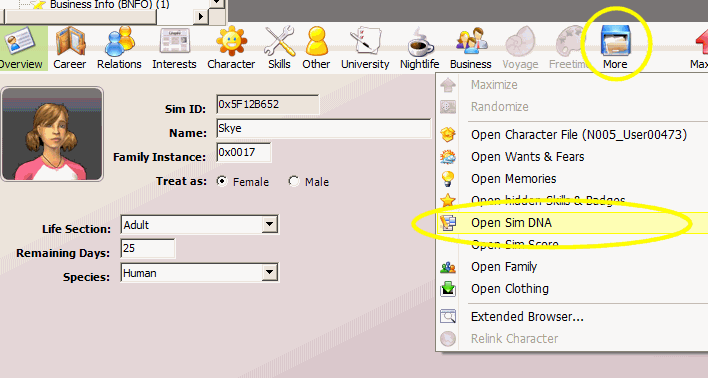Click the tree vertical scrollbar down arrow
The height and width of the screenshot is (378, 708).
[x=217, y=3]
